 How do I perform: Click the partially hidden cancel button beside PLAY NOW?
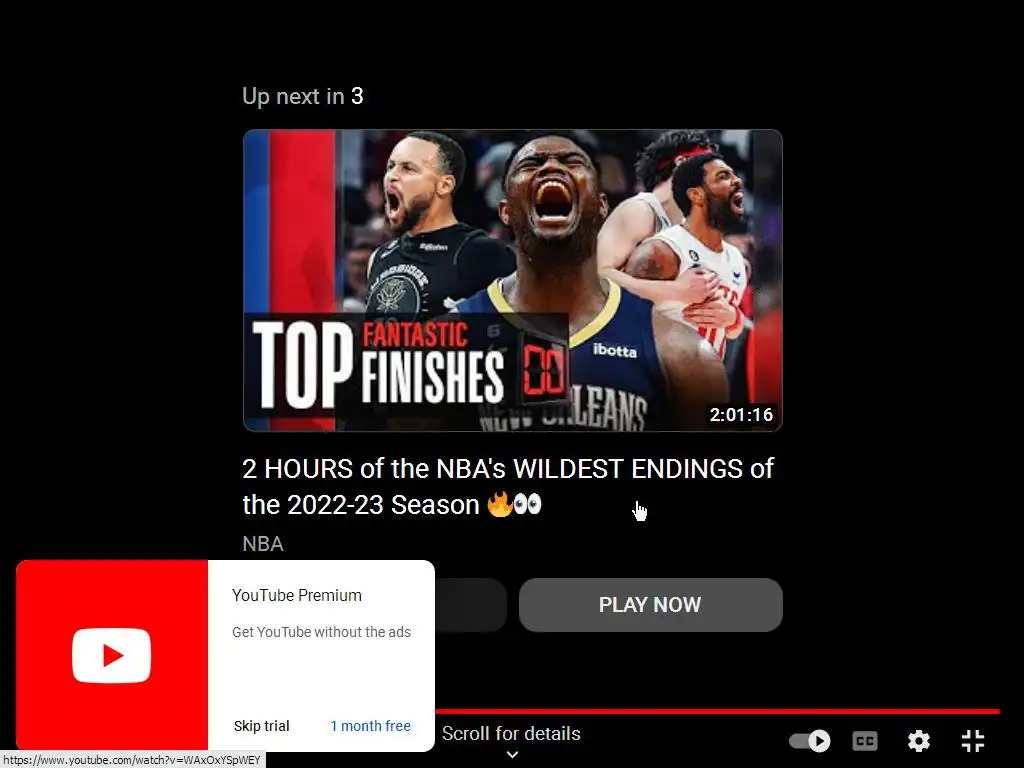pyautogui.click(x=470, y=605)
